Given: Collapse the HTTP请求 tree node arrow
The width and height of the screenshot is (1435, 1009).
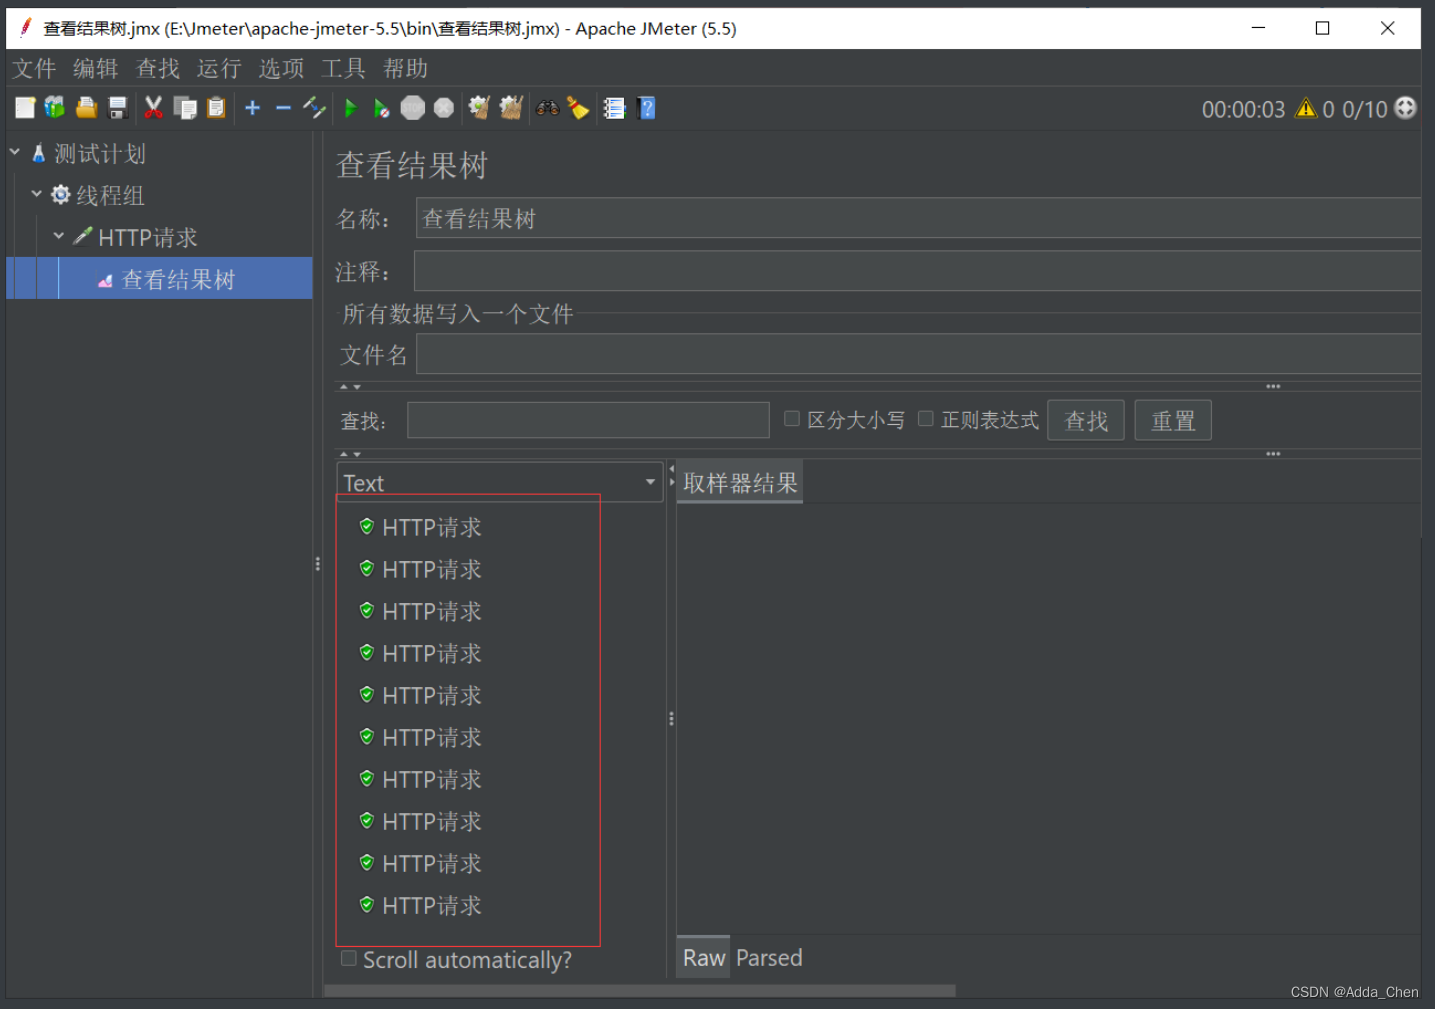Looking at the screenshot, I should (59, 236).
